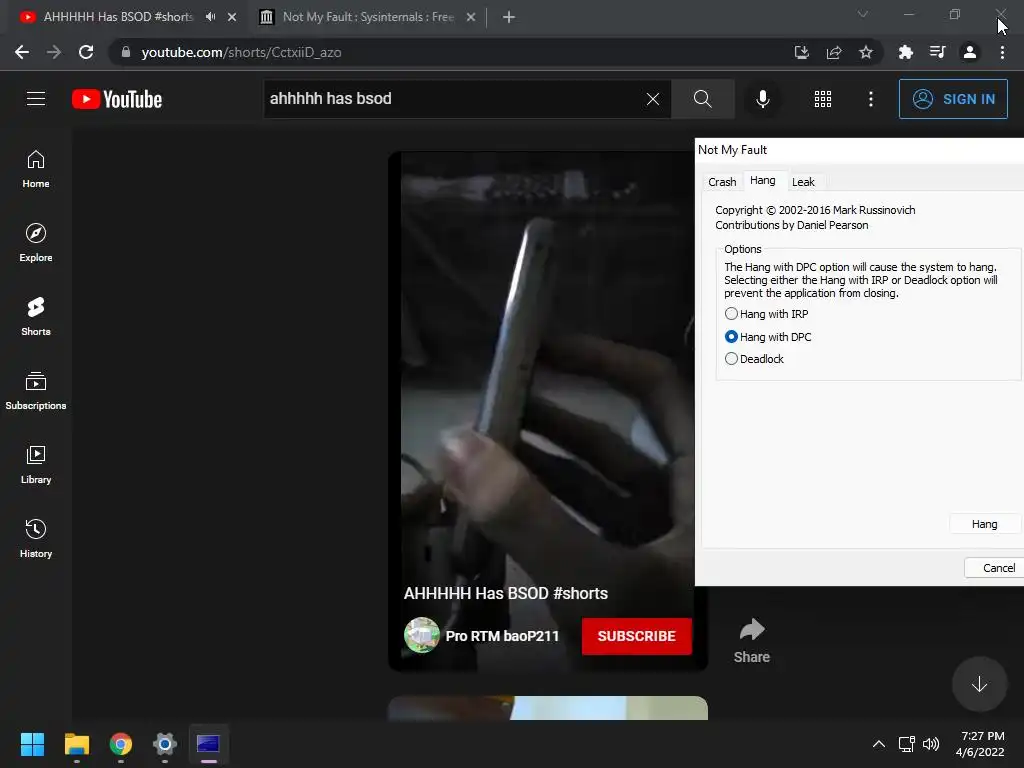This screenshot has width=1024, height=768.
Task: Switch to the Leak tab in Not My Fault
Action: [x=803, y=182]
